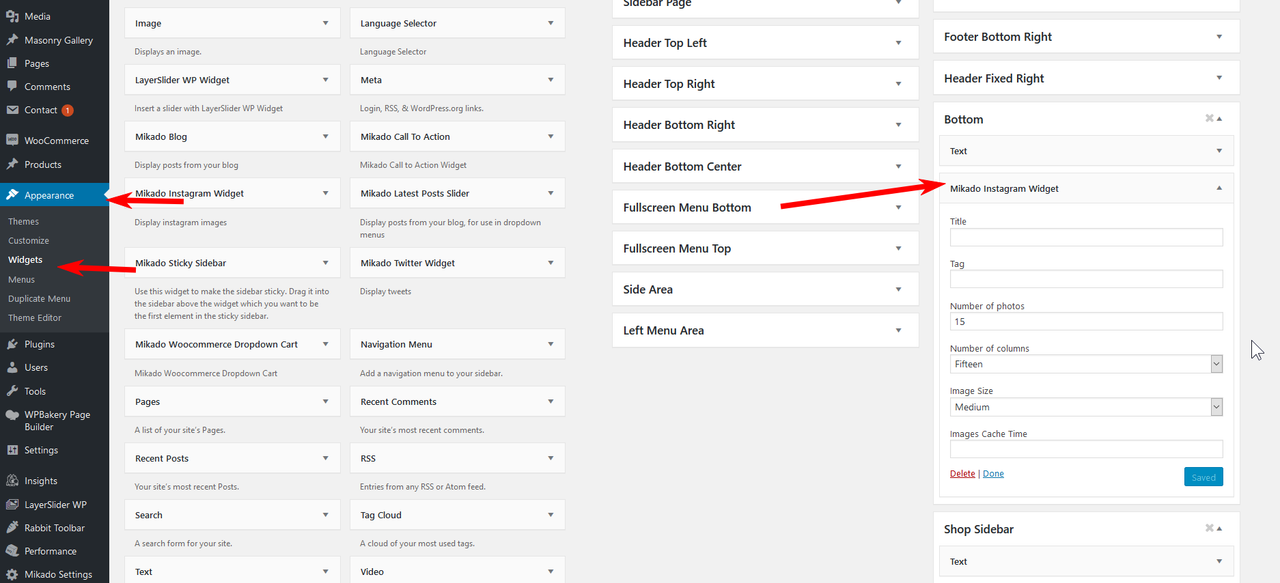Click the WooCommerce icon
The height and width of the screenshot is (583, 1280).
click(x=12, y=141)
